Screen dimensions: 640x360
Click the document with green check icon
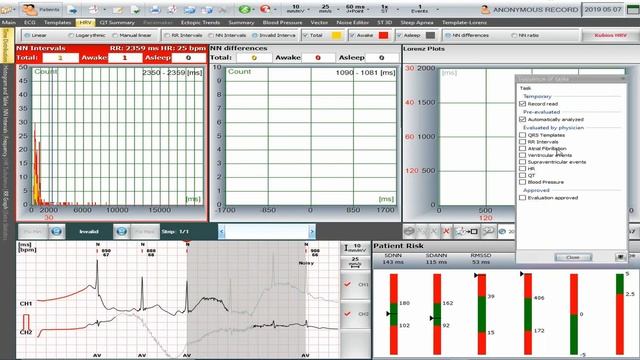click(x=136, y=9)
